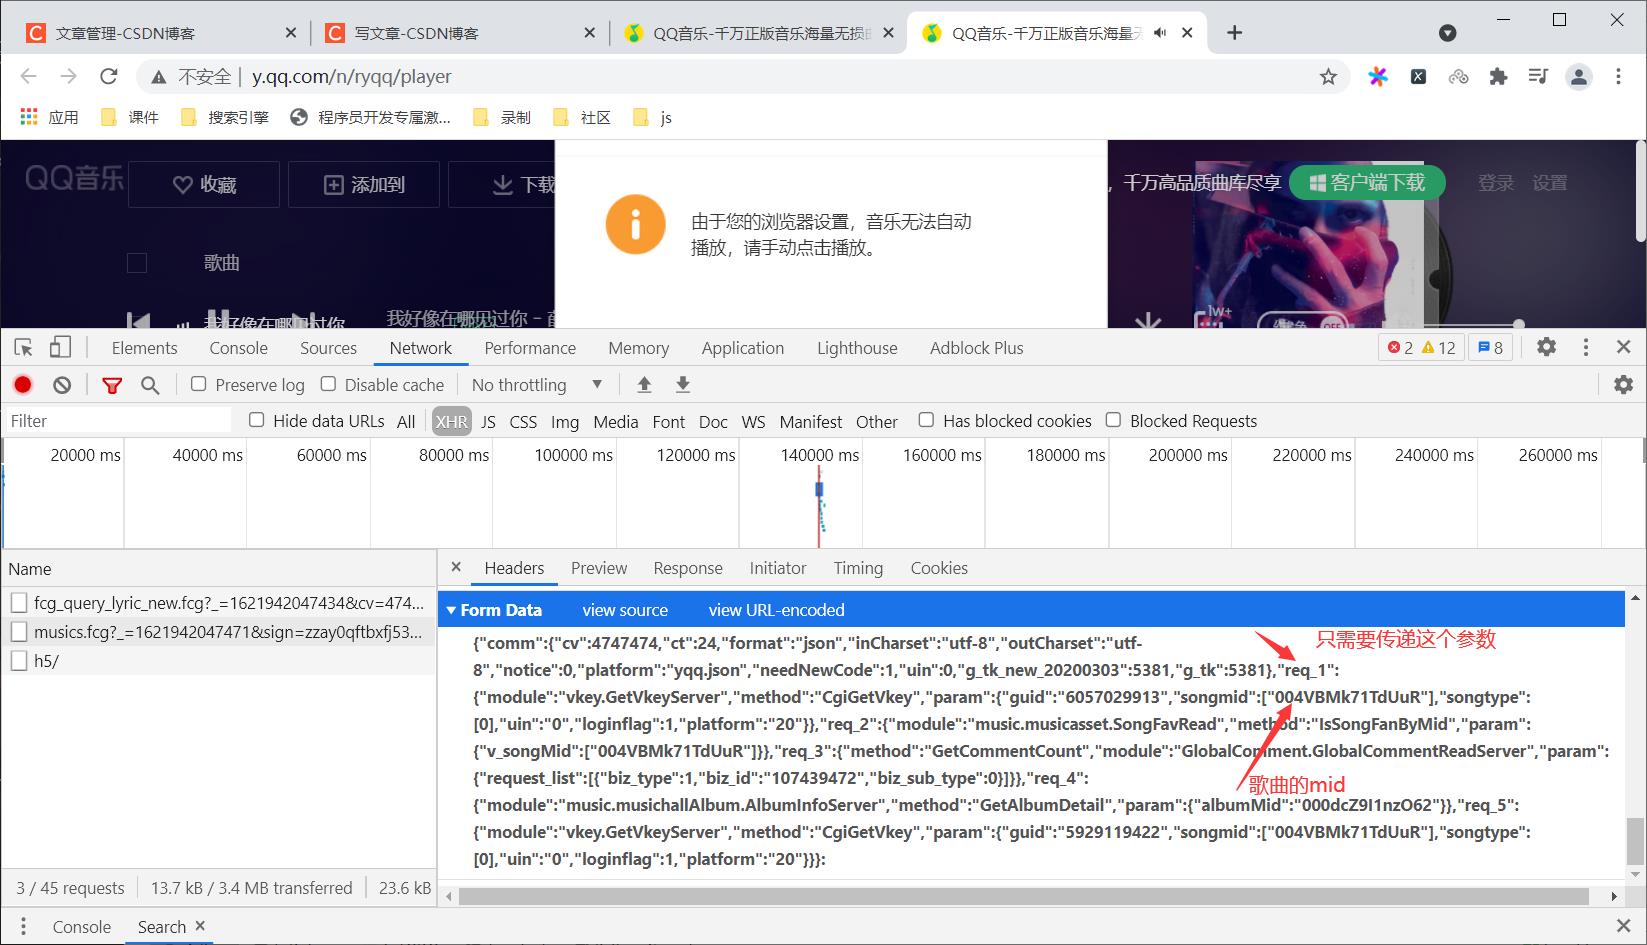Show the Cookies tab
Image resolution: width=1647 pixels, height=945 pixels.
coord(939,568)
